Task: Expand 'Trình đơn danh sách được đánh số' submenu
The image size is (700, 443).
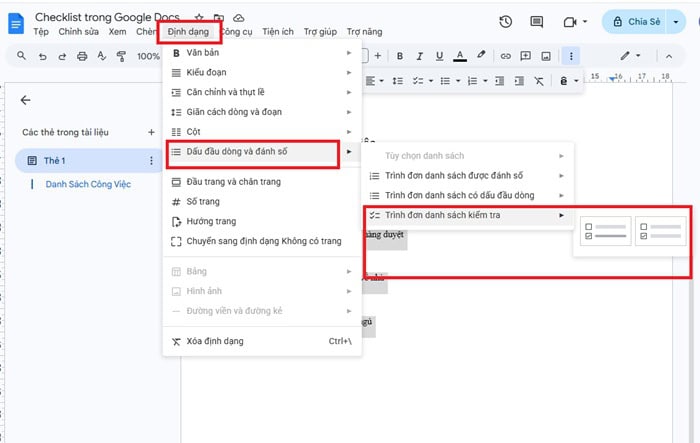Action: click(x=467, y=175)
